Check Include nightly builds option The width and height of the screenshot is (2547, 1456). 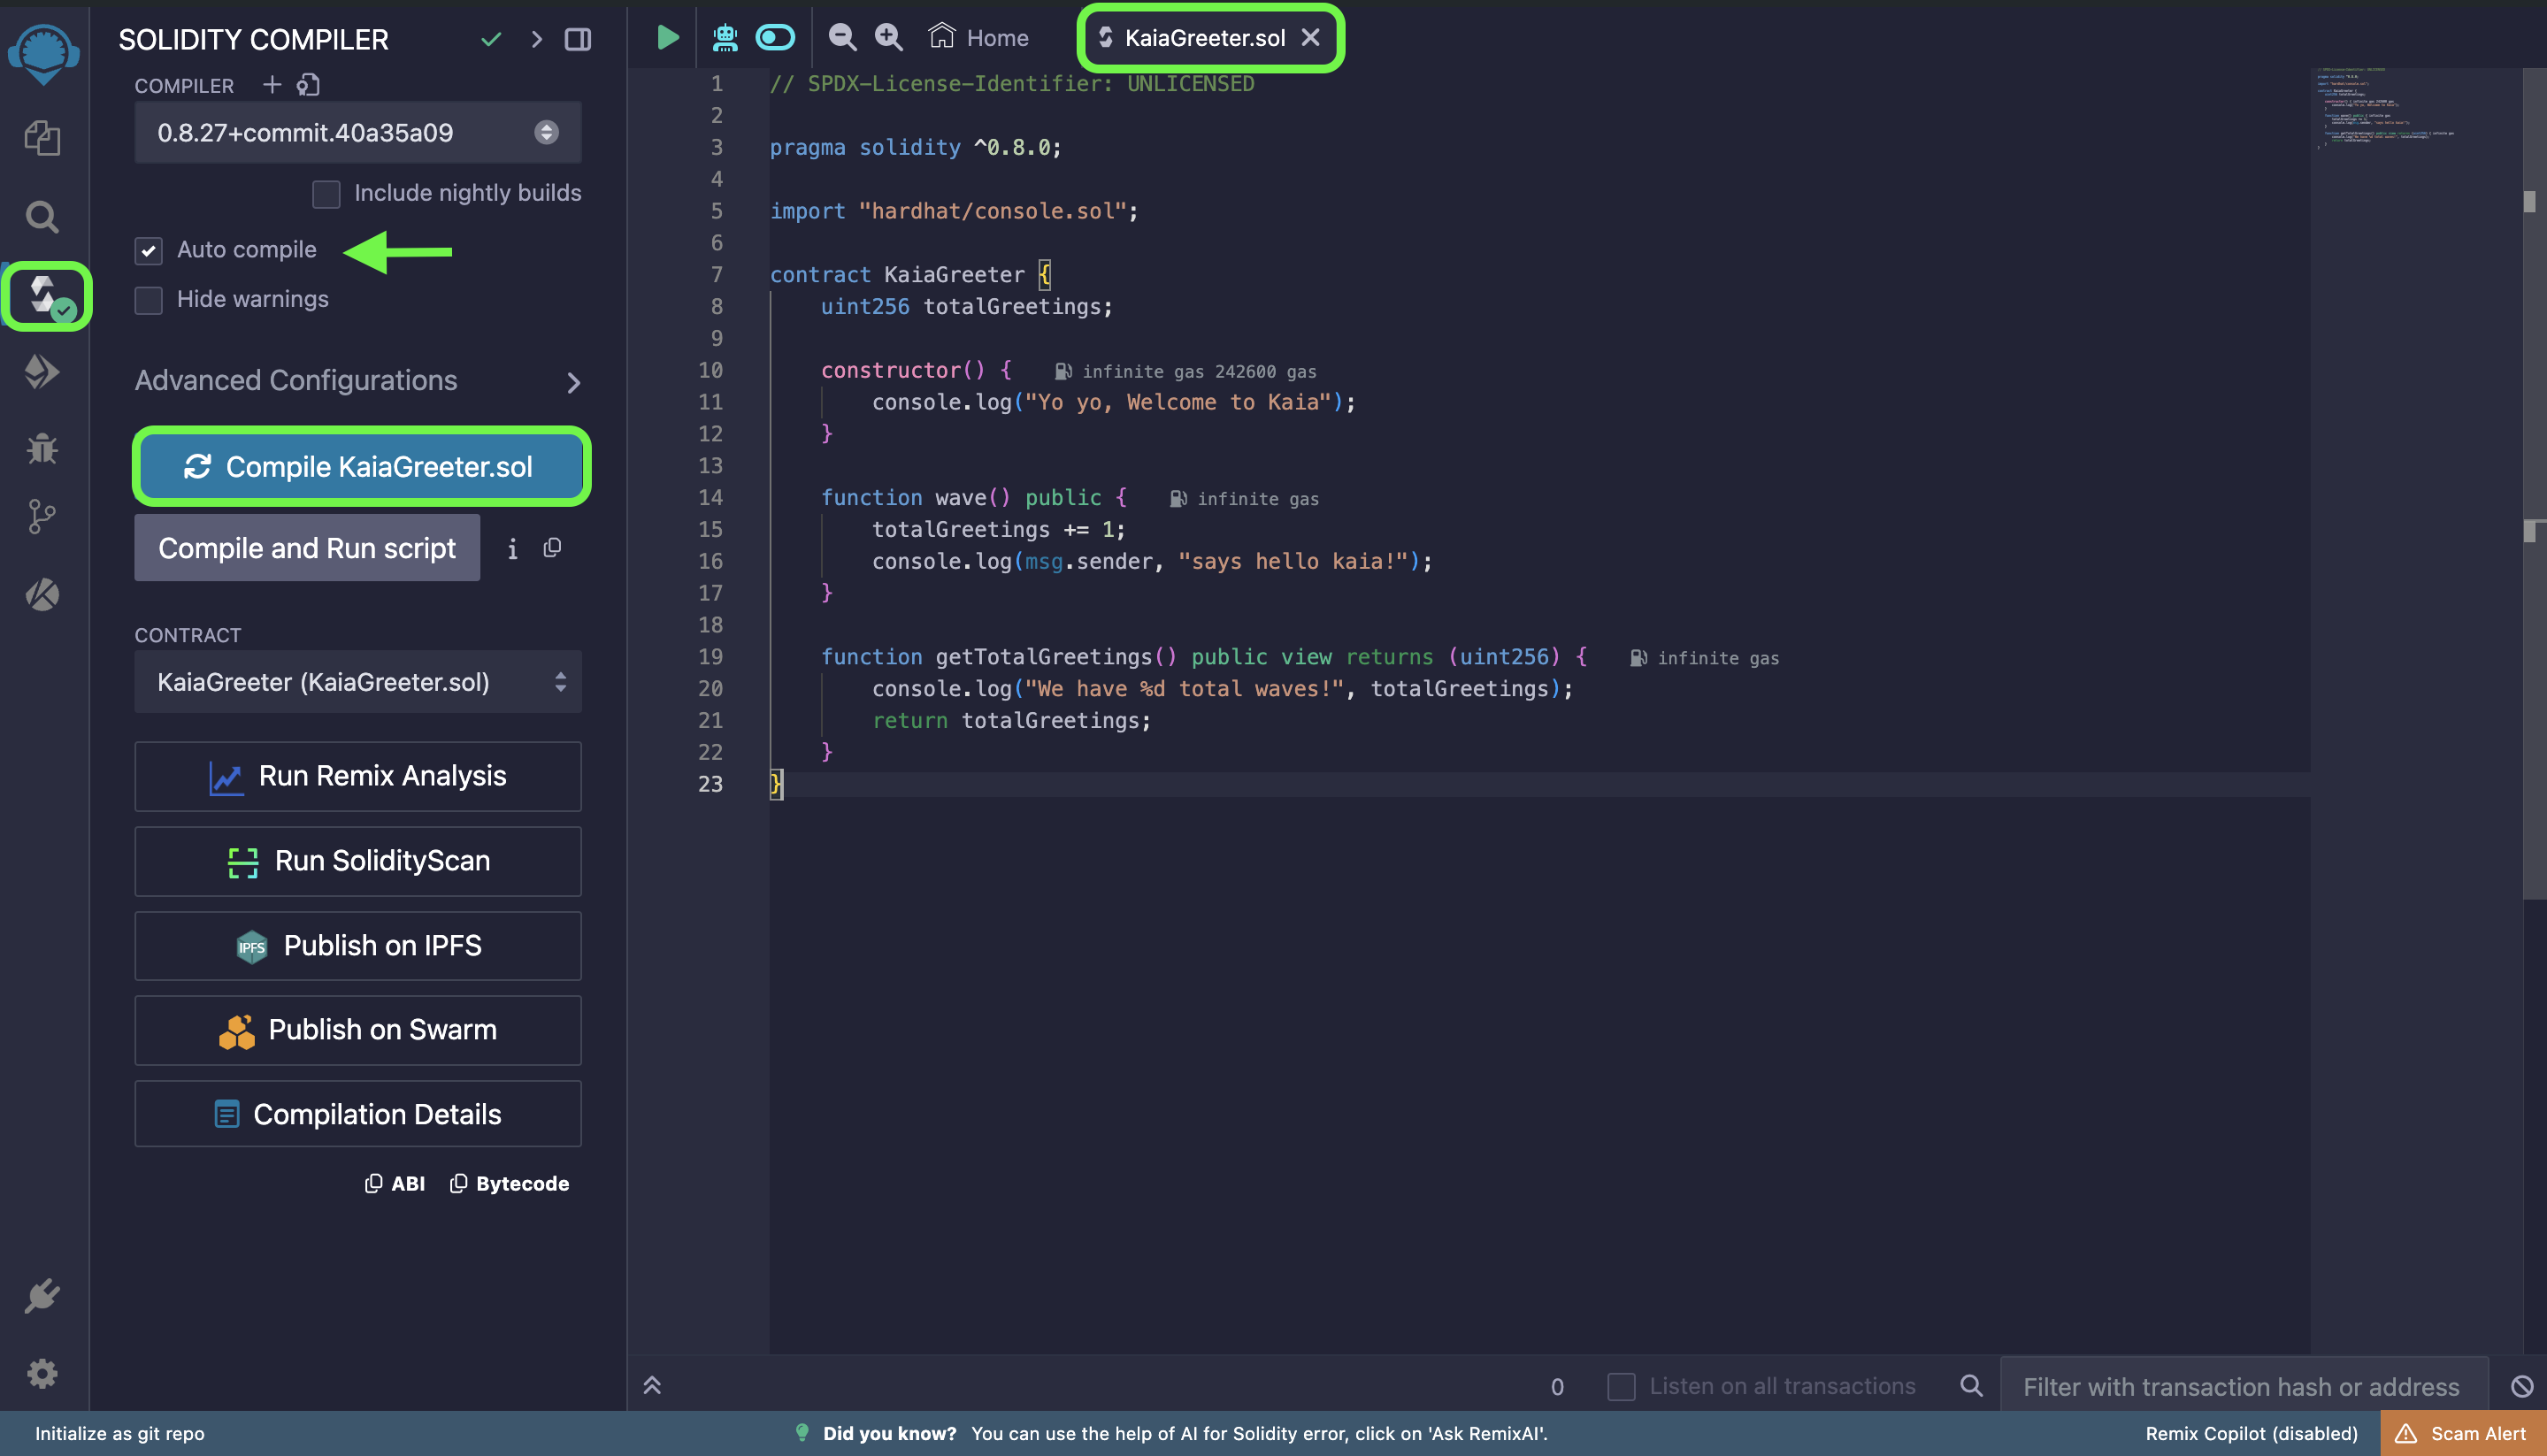click(326, 194)
